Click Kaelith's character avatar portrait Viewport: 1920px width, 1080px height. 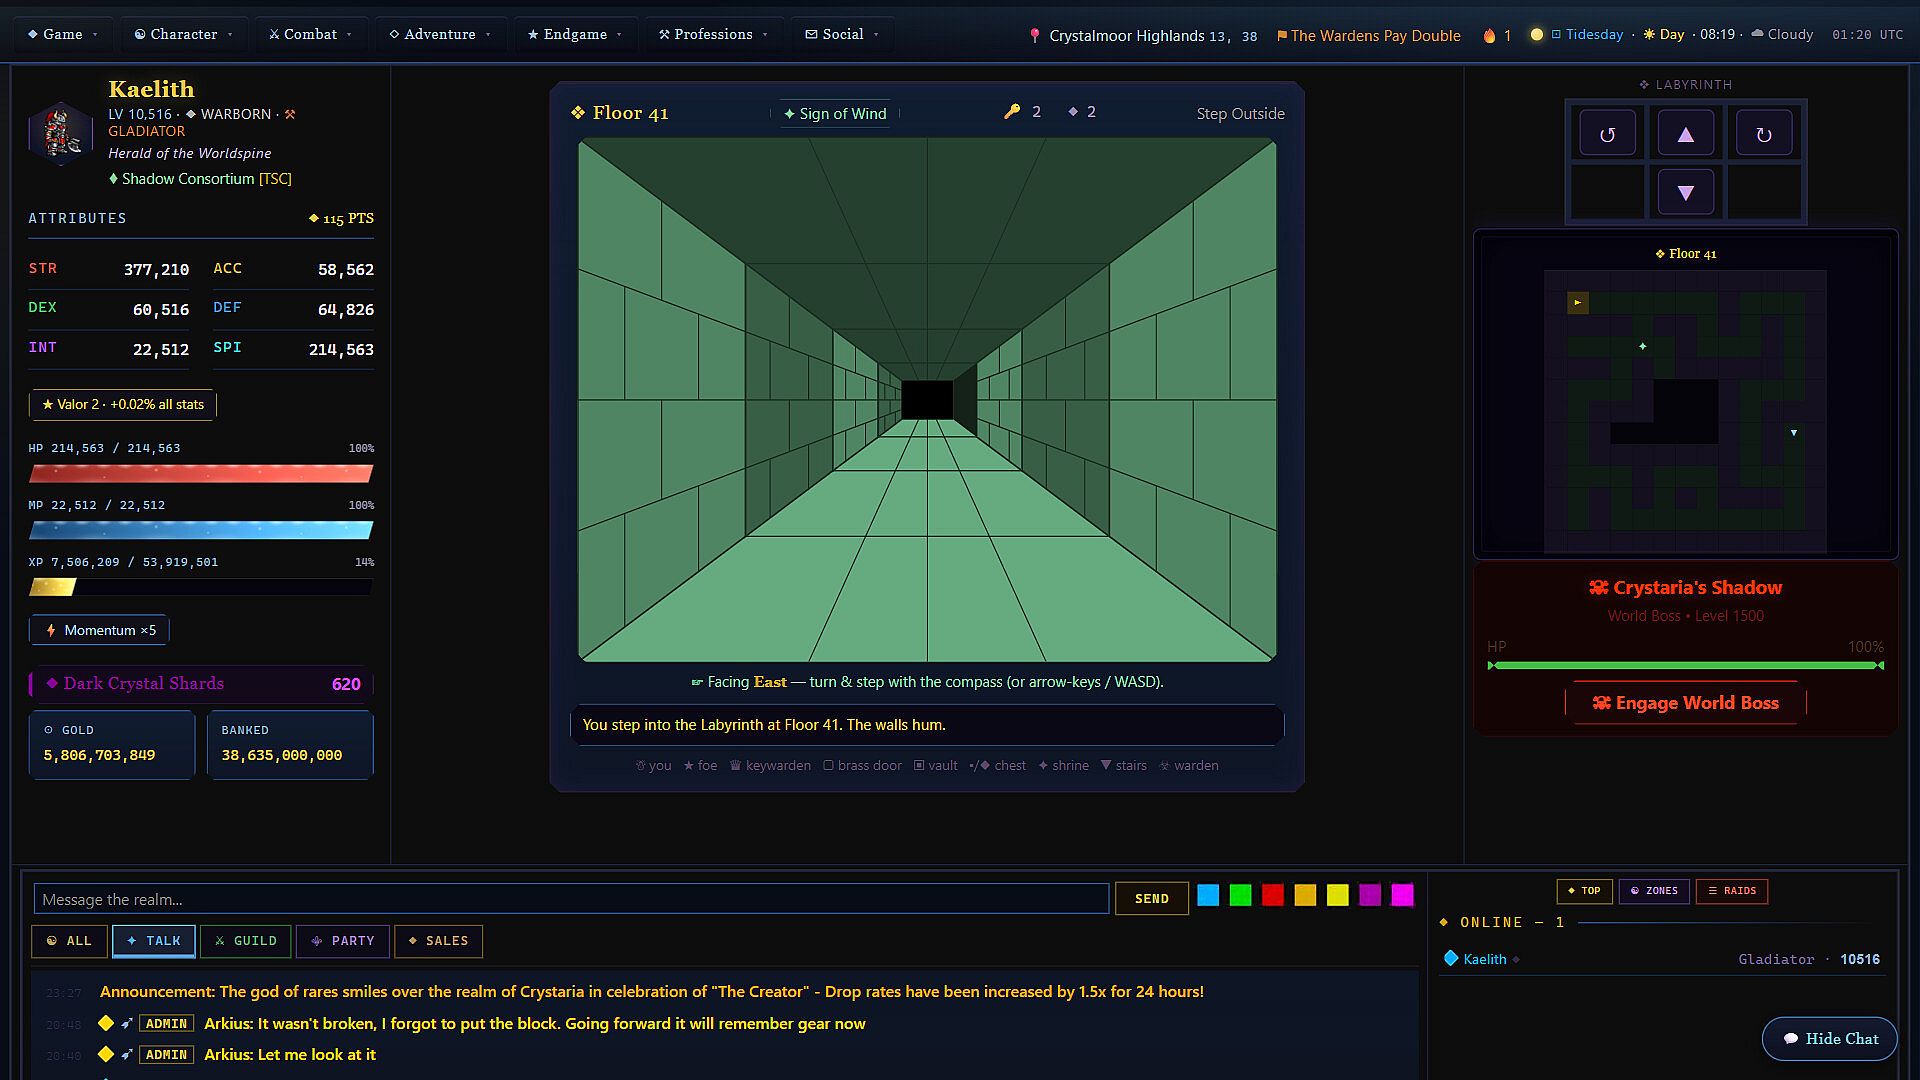coord(61,133)
